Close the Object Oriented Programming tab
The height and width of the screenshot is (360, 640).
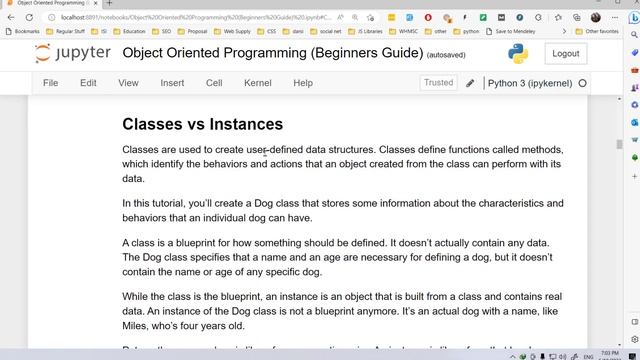(96, 3)
